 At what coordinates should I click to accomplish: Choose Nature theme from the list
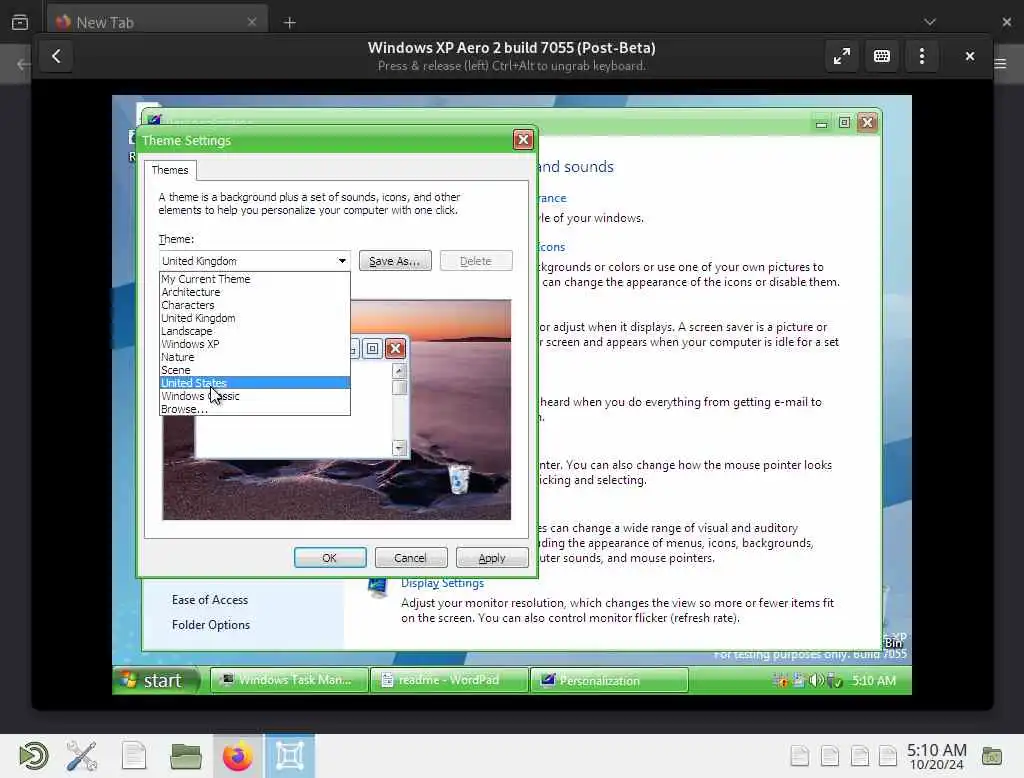click(x=255, y=357)
